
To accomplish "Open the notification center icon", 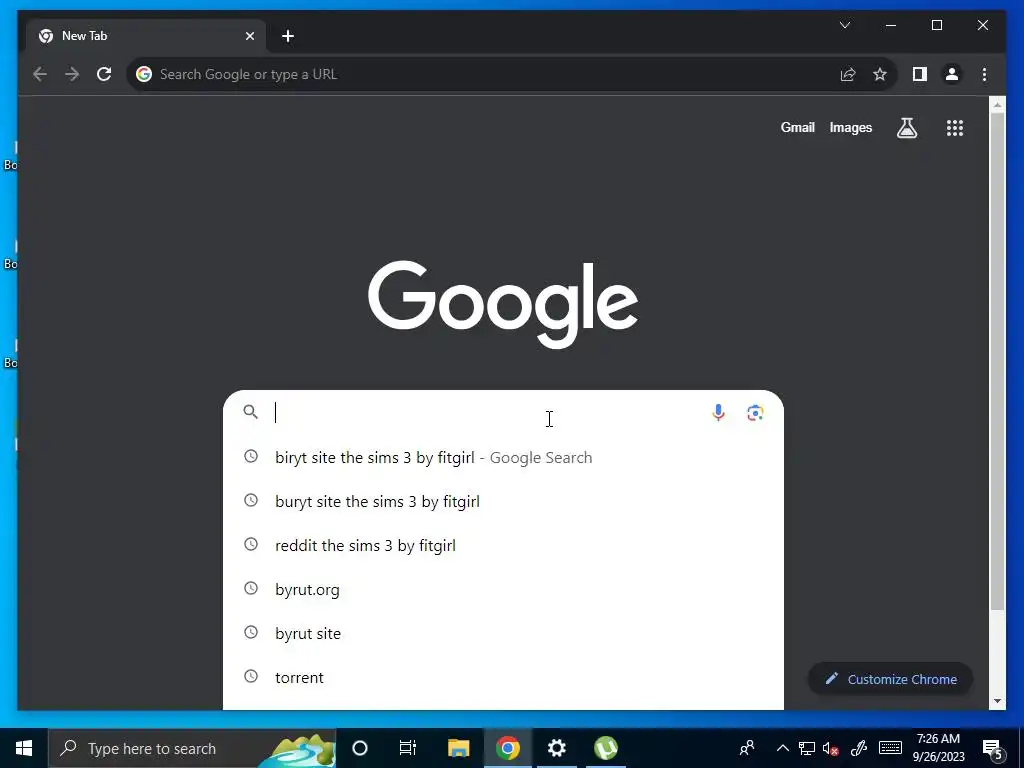I will pos(993,749).
